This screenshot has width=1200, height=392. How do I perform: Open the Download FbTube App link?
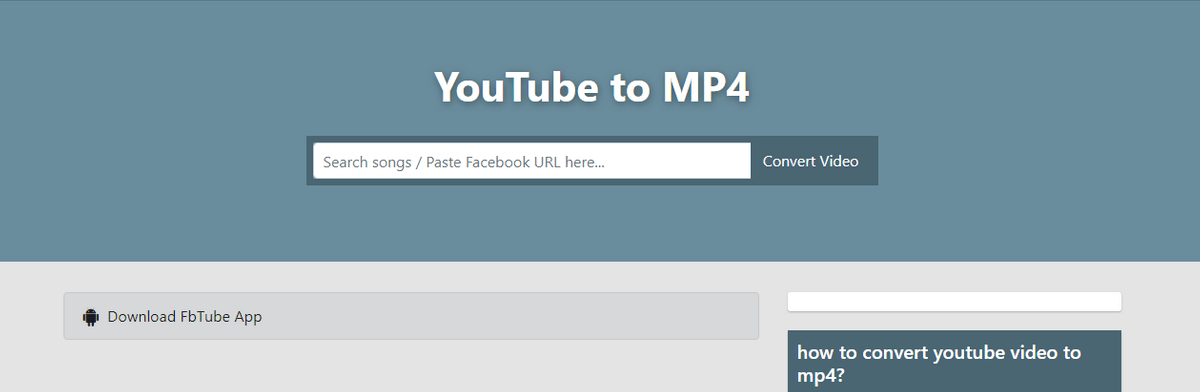tap(411, 316)
